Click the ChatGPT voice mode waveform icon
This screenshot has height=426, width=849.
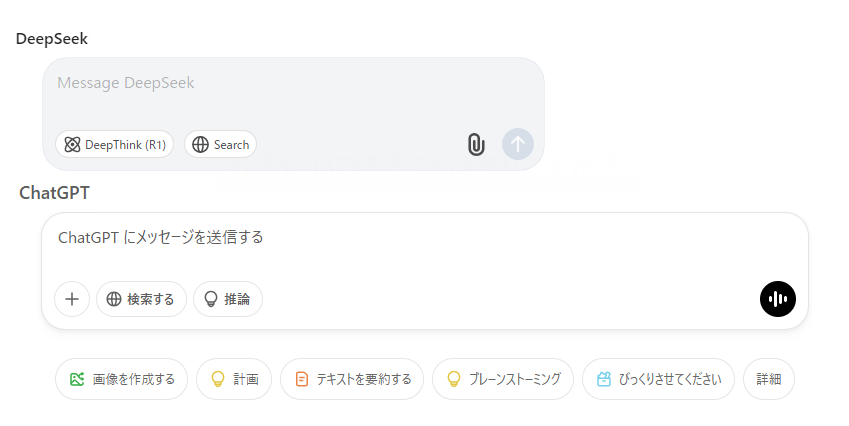[778, 299]
